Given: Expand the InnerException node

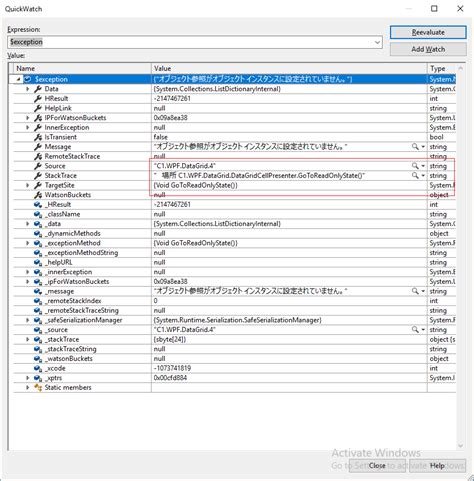Looking at the screenshot, I should [28, 127].
